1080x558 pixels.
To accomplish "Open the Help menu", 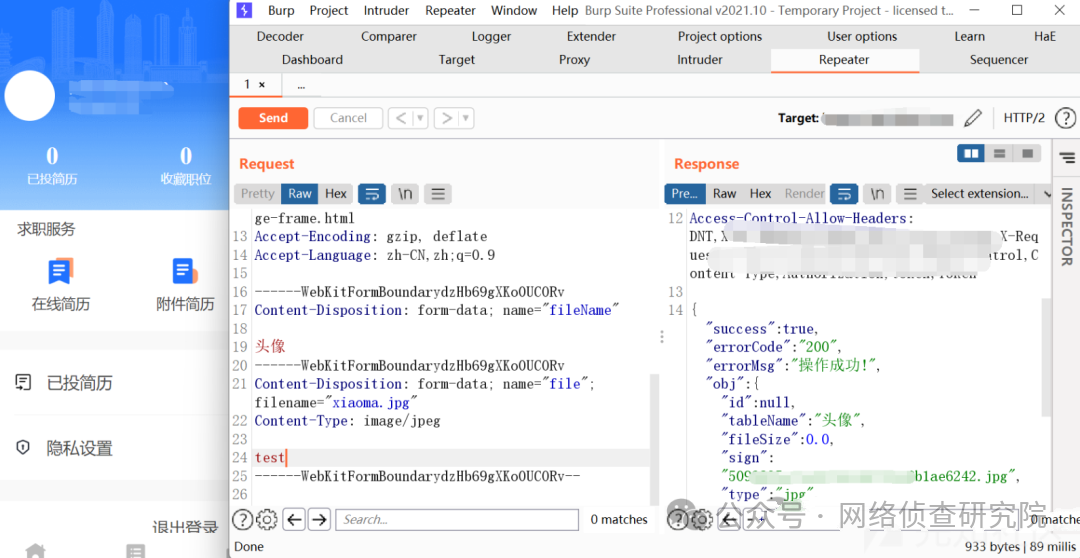I will (x=565, y=10).
